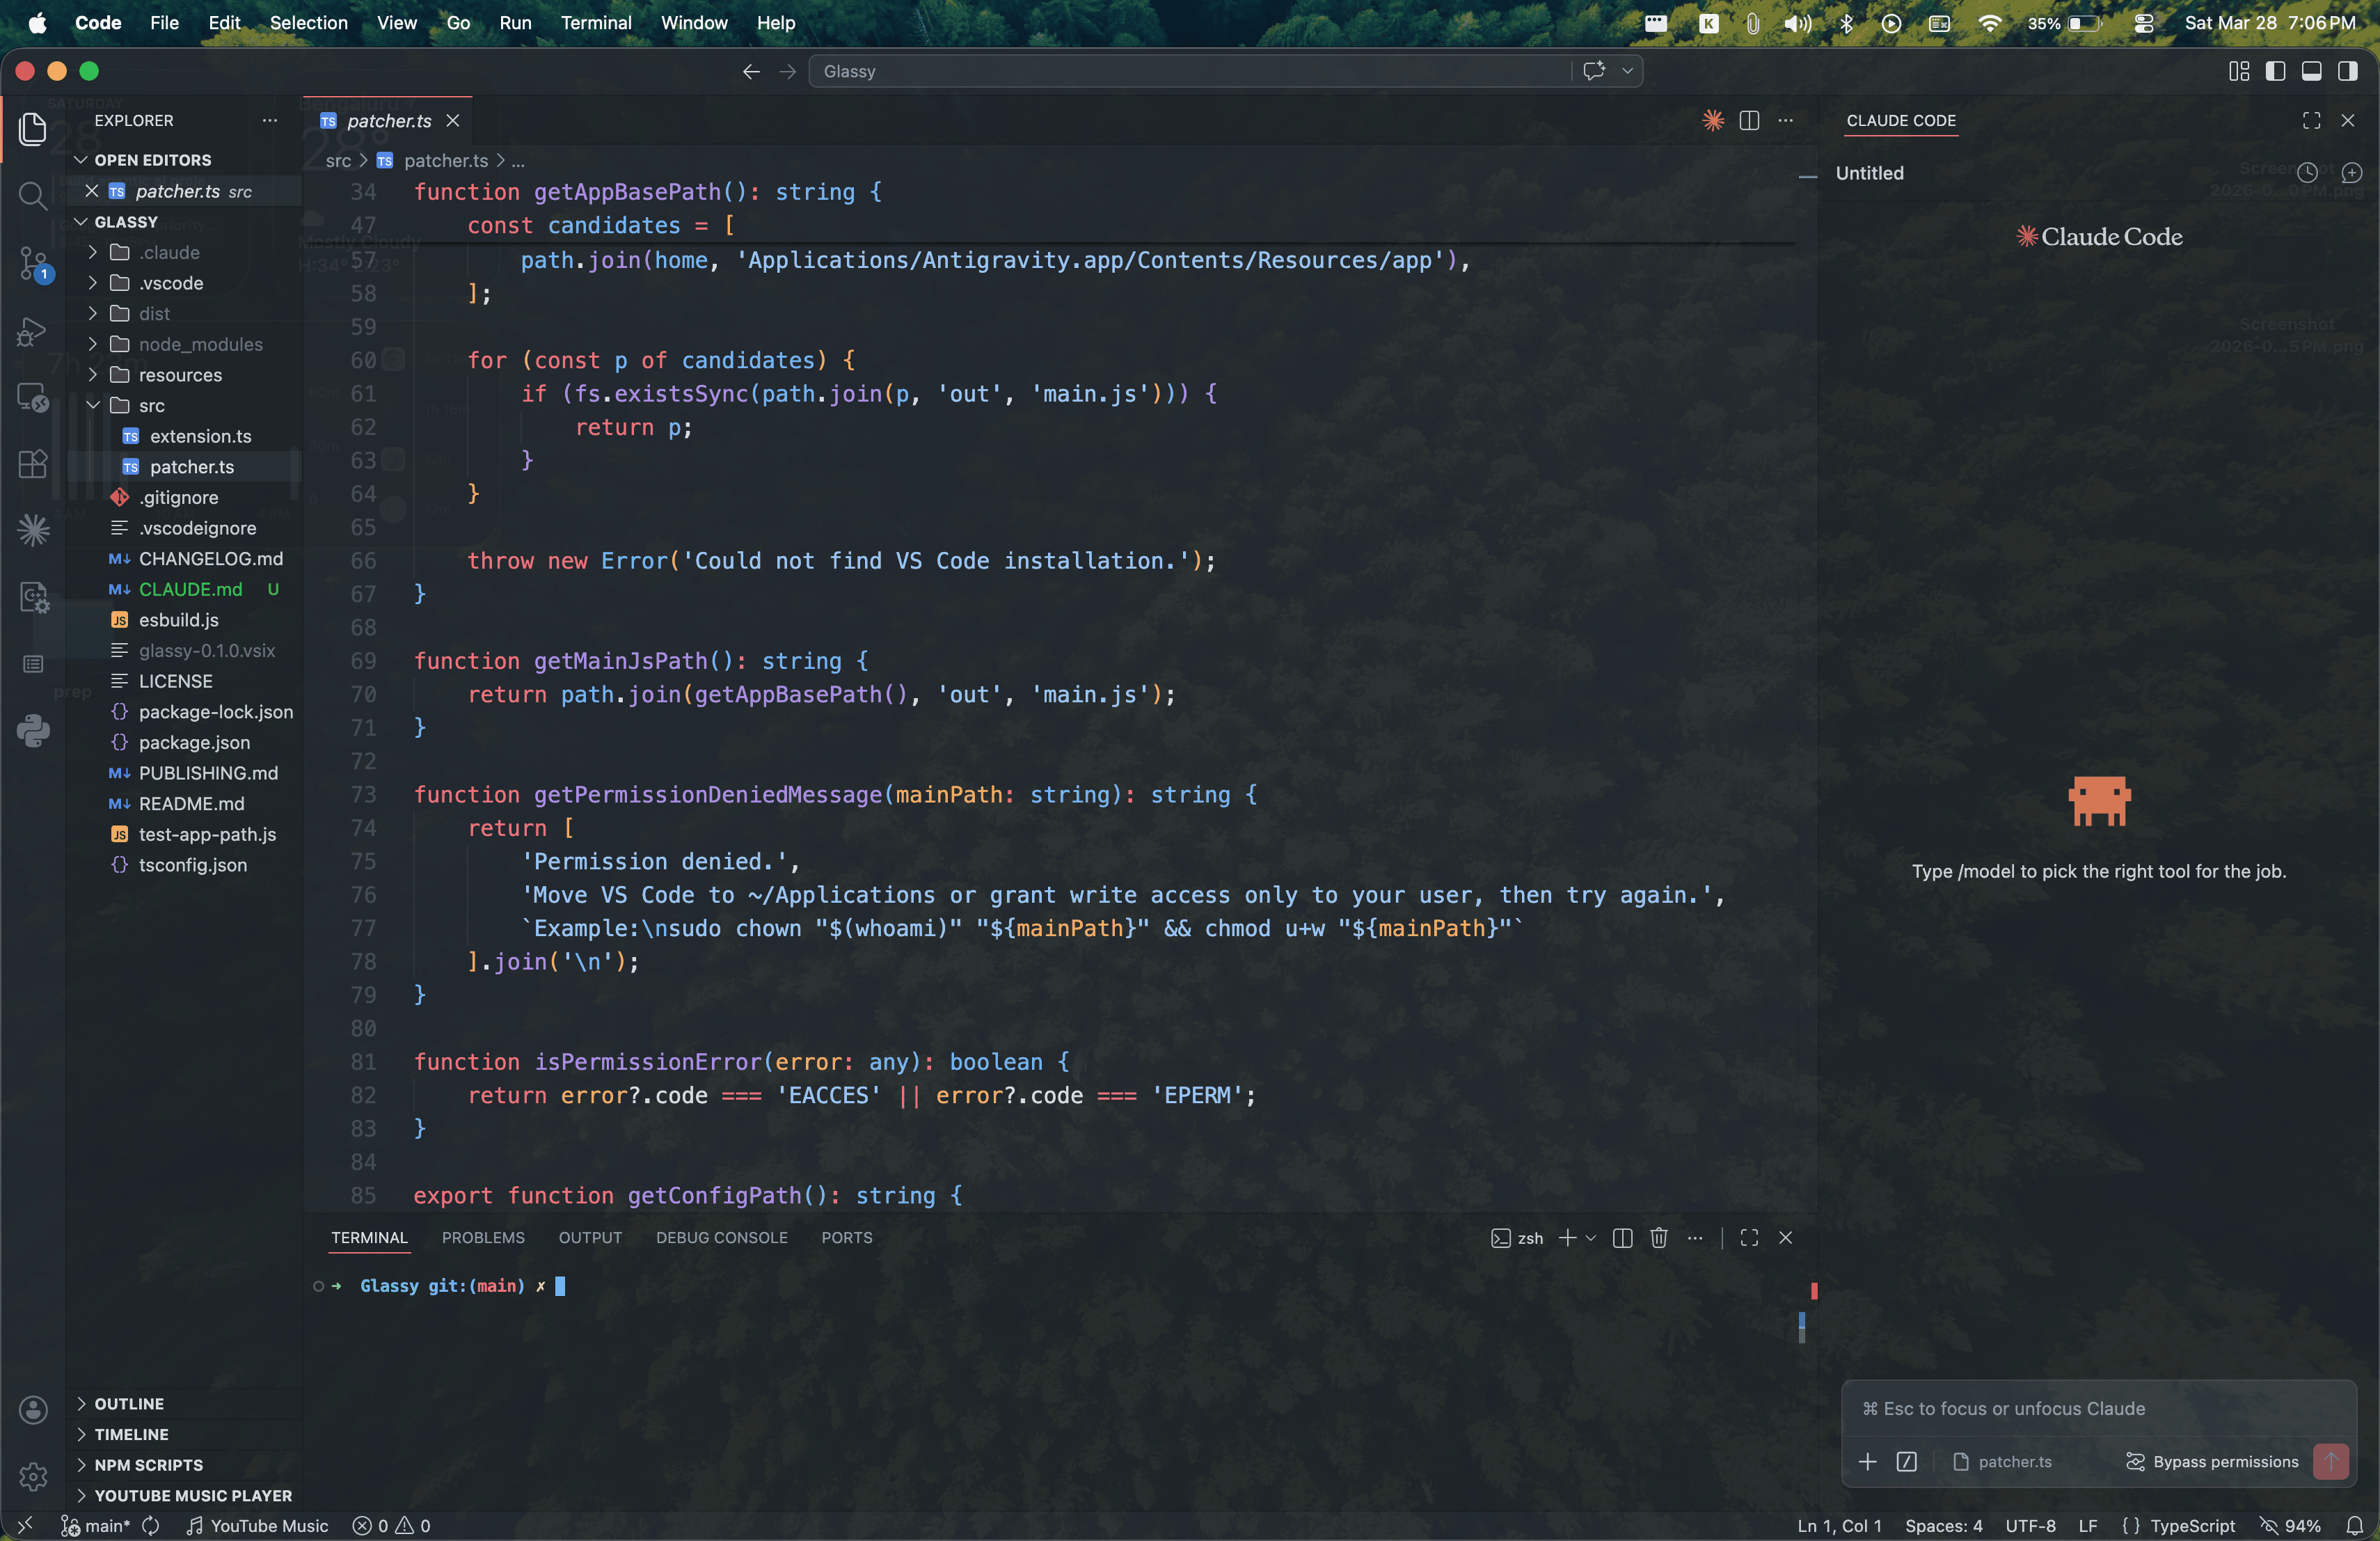Open the chat dropdown in command center
2380x1541 pixels.
point(1627,71)
